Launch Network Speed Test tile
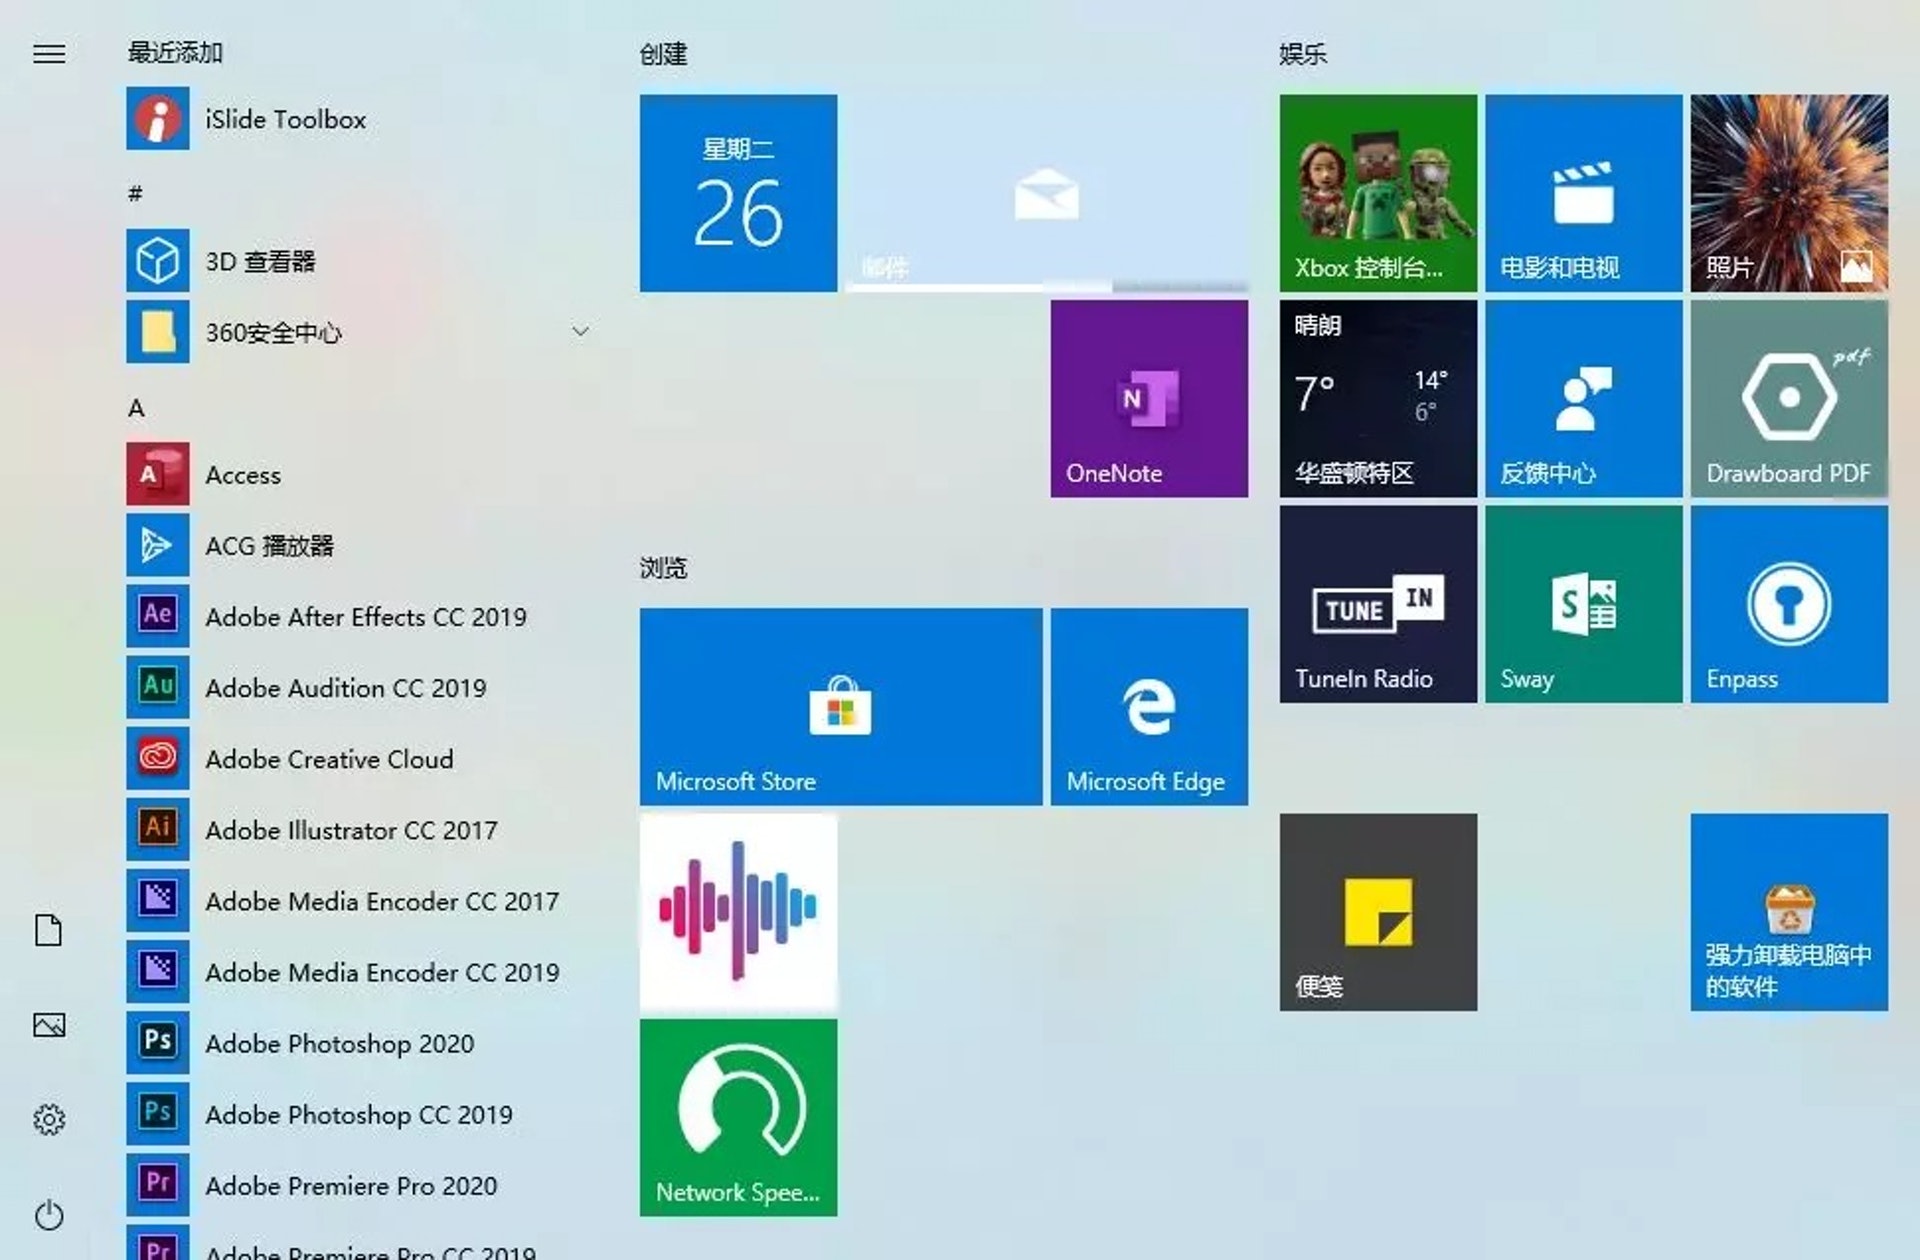 pyautogui.click(x=738, y=1117)
